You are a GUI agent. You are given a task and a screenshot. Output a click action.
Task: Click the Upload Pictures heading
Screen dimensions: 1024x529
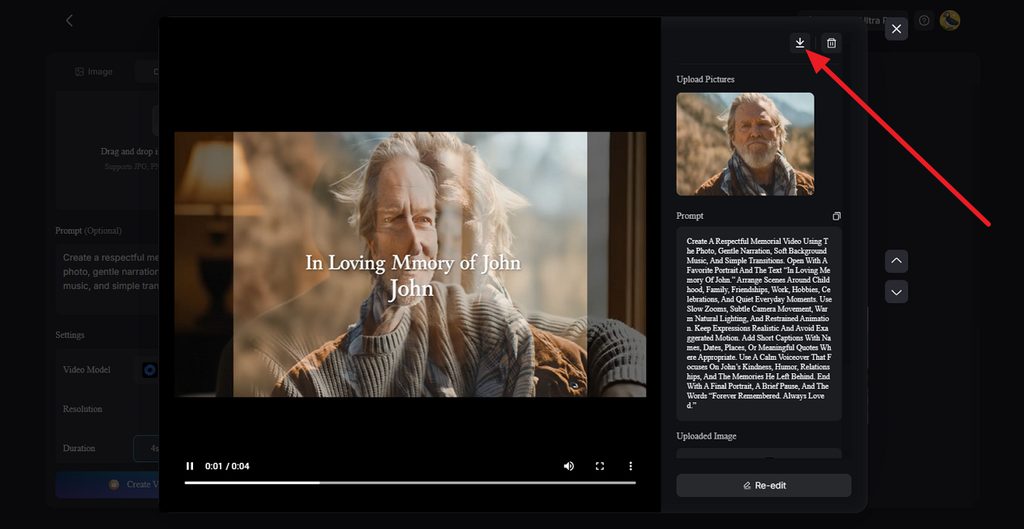705,79
